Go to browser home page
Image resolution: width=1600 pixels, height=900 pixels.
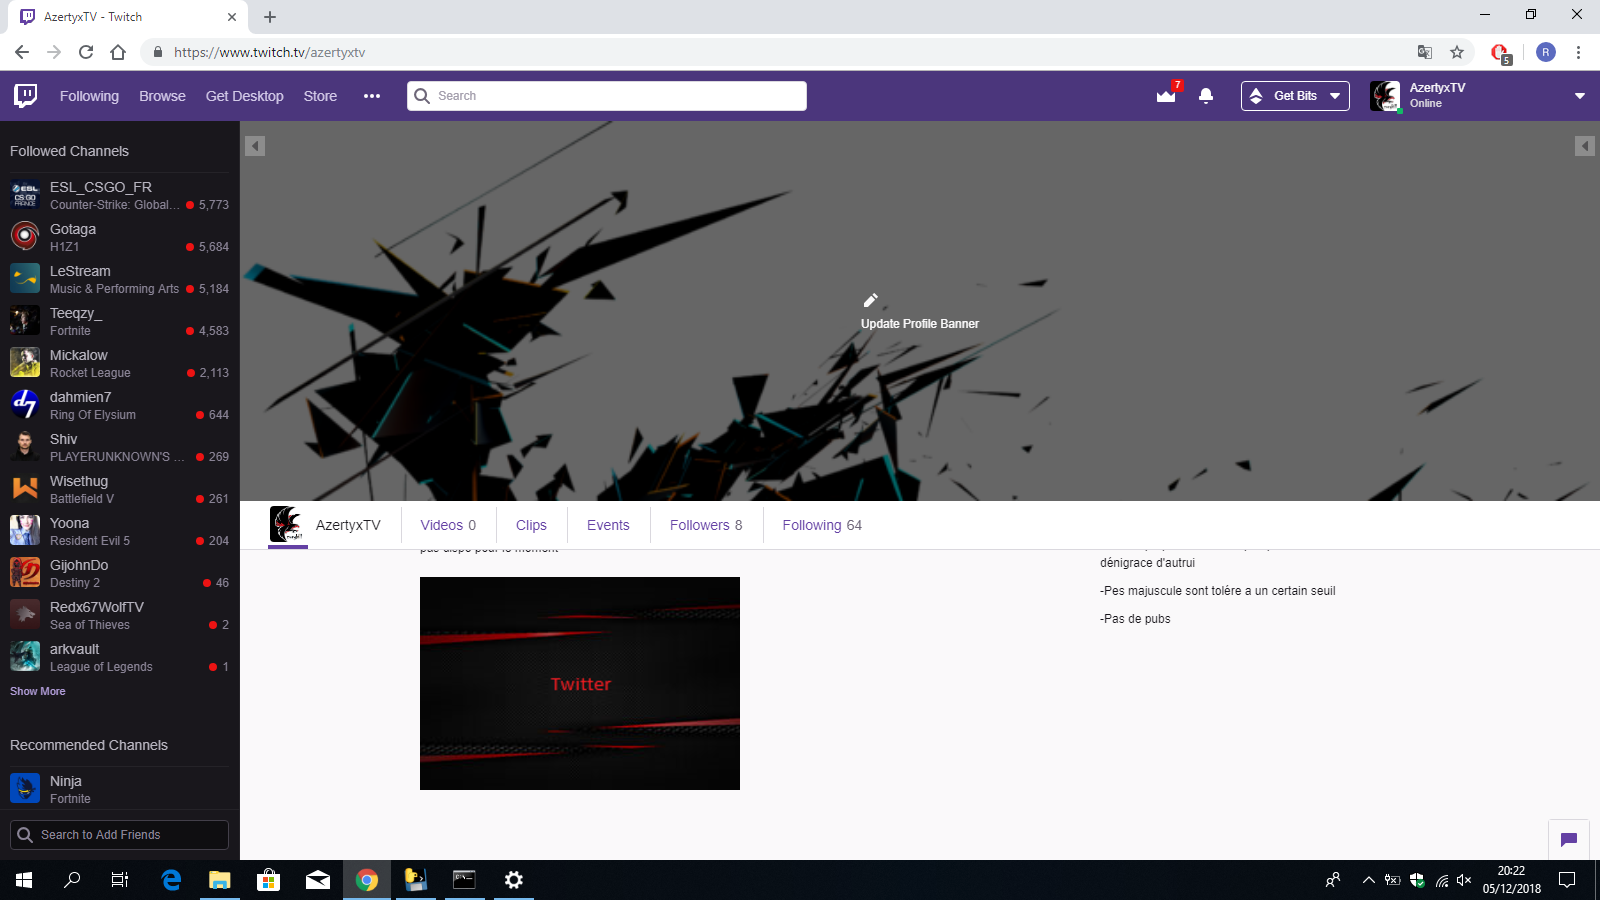point(118,52)
